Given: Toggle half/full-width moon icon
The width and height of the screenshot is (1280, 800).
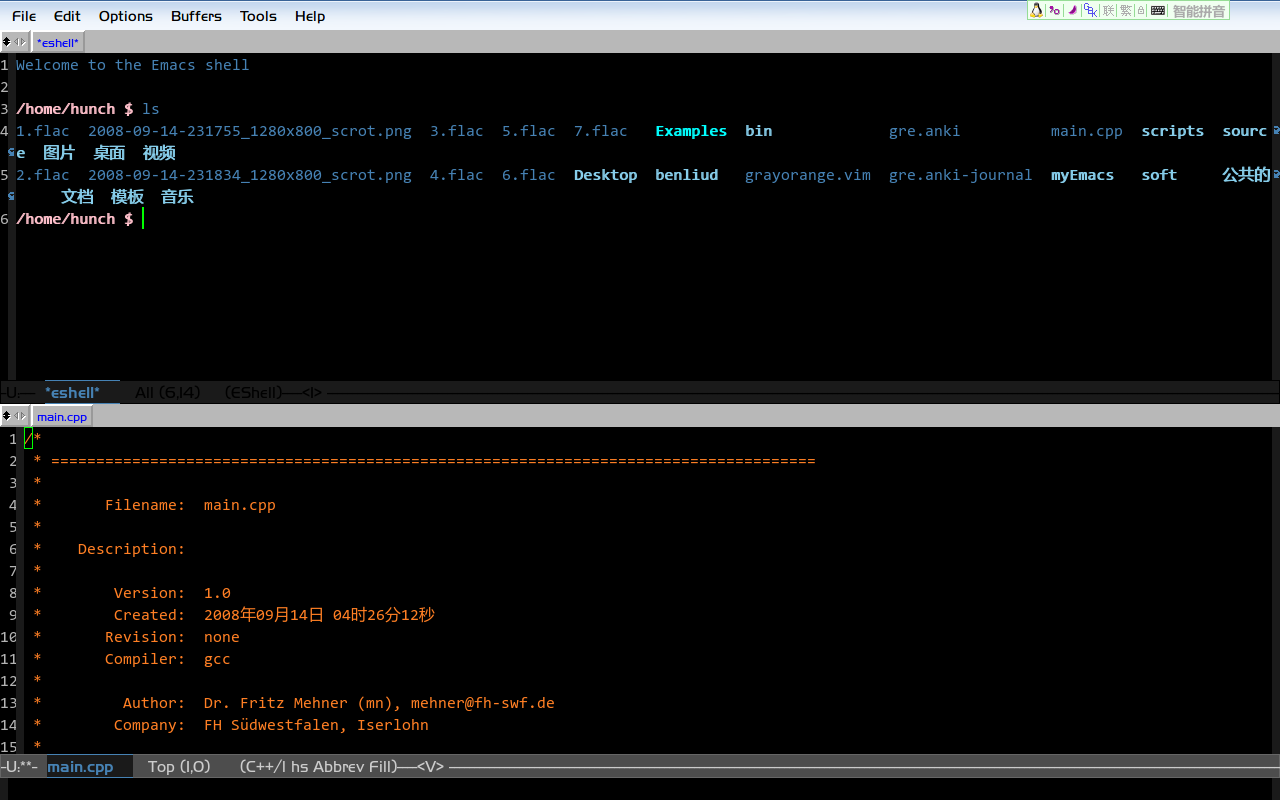Looking at the screenshot, I should click(1072, 10).
